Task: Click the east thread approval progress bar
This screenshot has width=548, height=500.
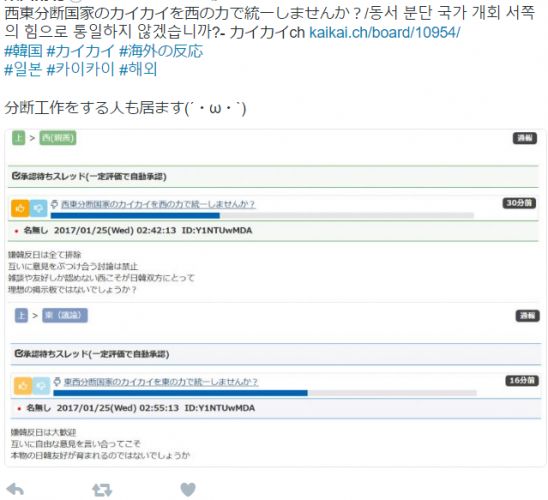Action: tap(265, 393)
